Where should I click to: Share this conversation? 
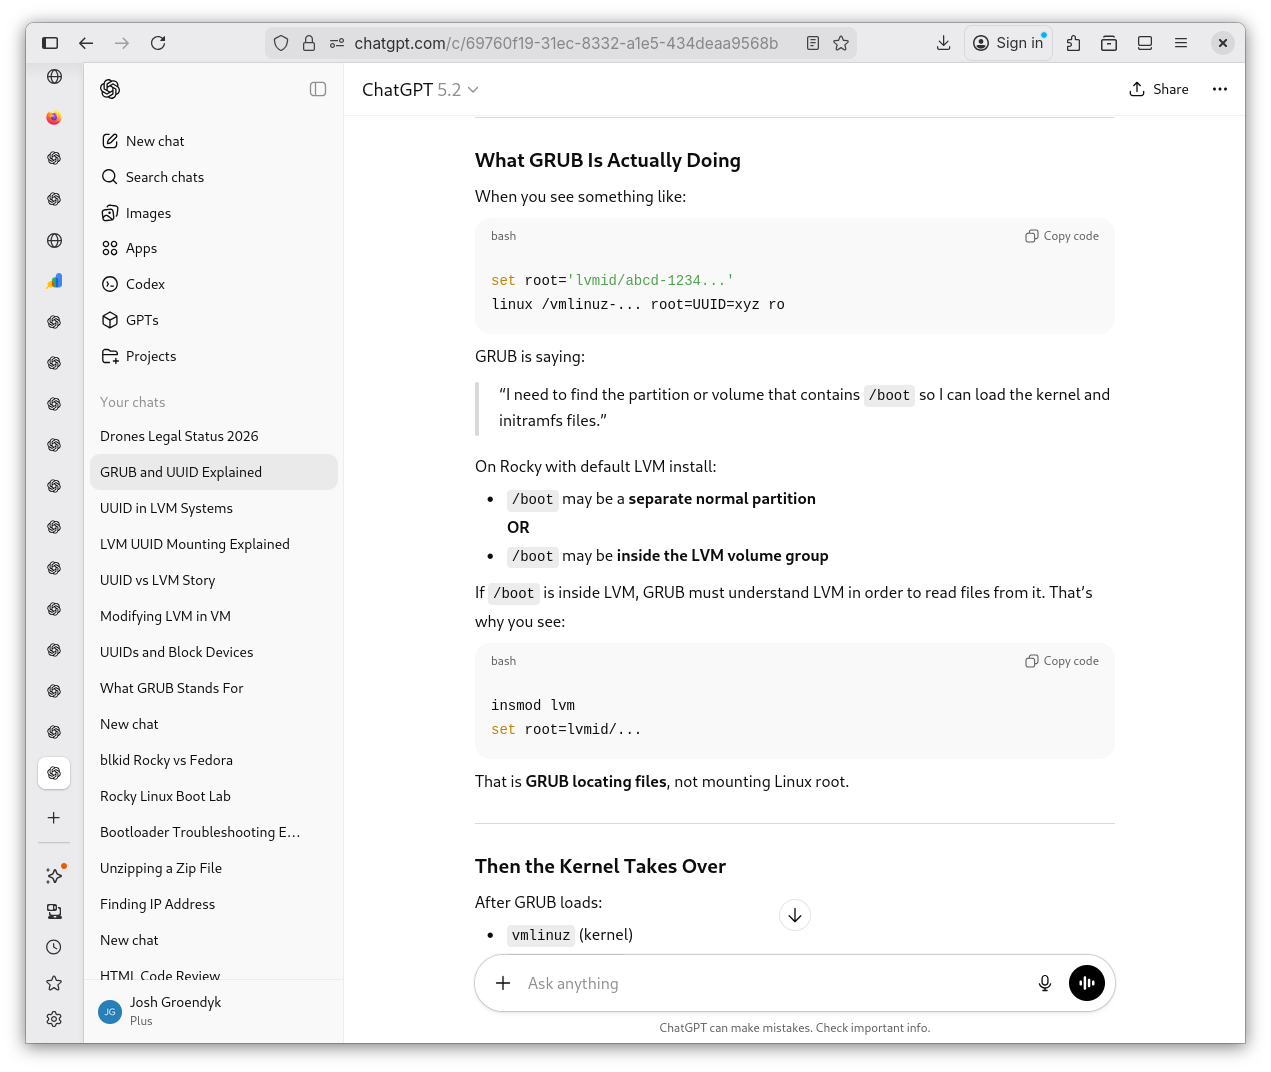click(x=1159, y=89)
